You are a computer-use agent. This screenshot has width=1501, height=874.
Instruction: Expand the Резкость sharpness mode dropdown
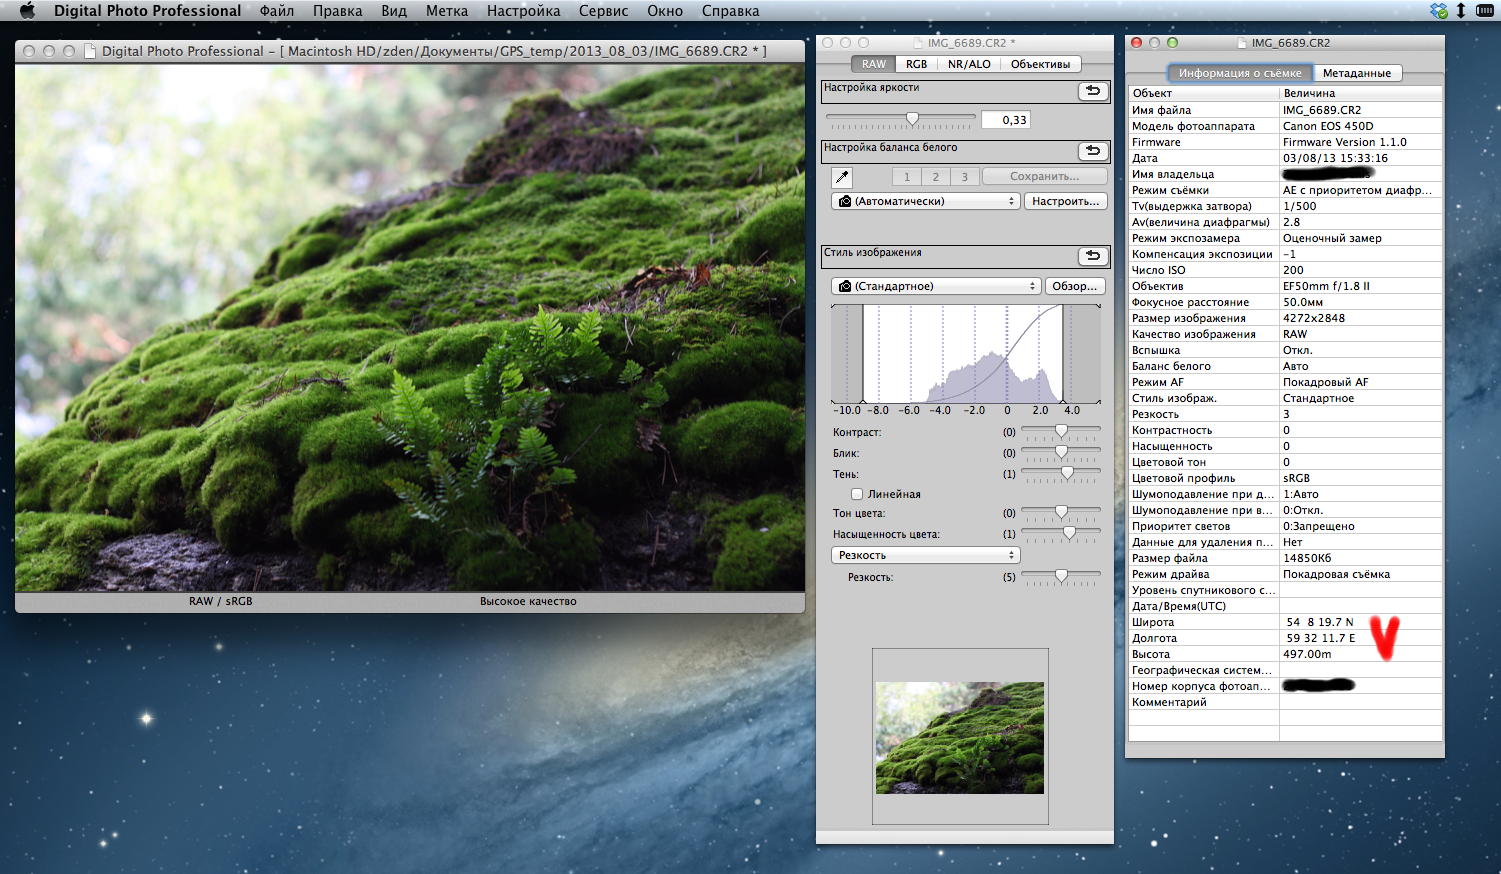coord(925,555)
